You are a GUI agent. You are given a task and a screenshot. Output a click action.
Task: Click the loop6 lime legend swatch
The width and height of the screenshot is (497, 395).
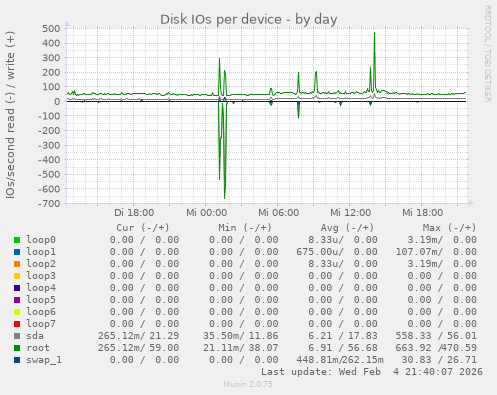(17, 312)
